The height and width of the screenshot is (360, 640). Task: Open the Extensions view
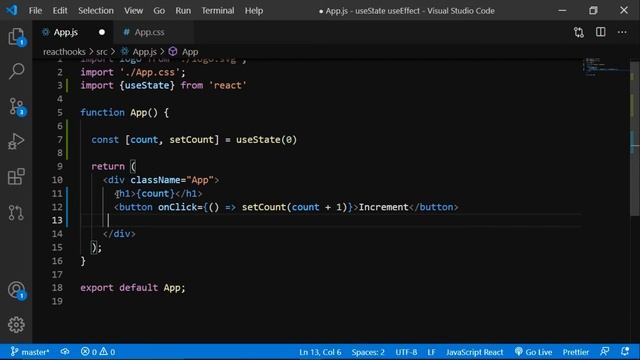(x=16, y=177)
